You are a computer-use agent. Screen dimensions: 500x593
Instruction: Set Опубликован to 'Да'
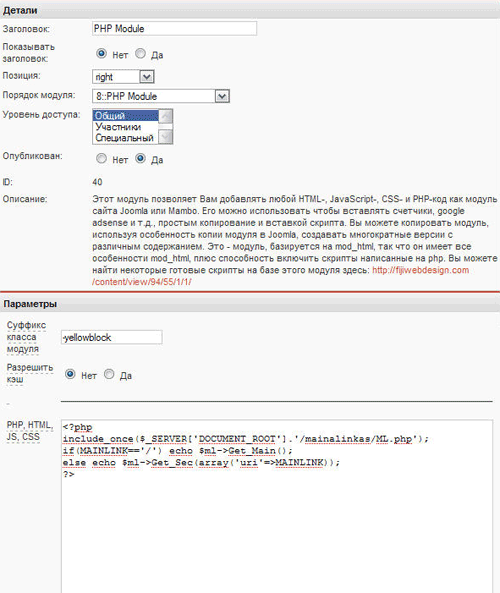coord(140,158)
